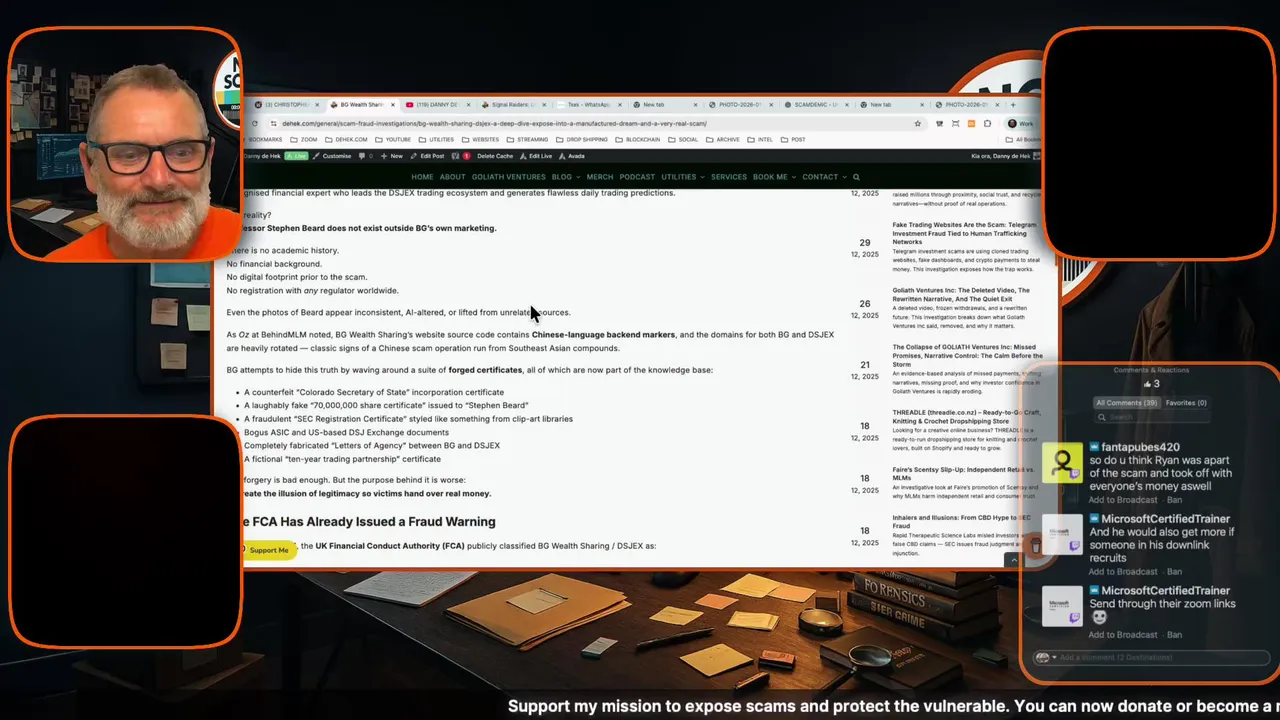Open a new browser tab with plus button

[x=1013, y=105]
